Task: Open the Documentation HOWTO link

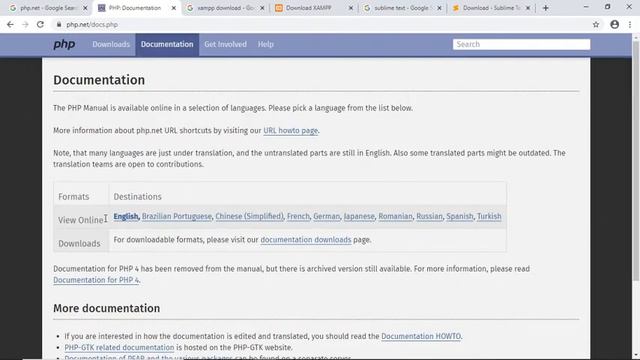Action: pos(421,336)
